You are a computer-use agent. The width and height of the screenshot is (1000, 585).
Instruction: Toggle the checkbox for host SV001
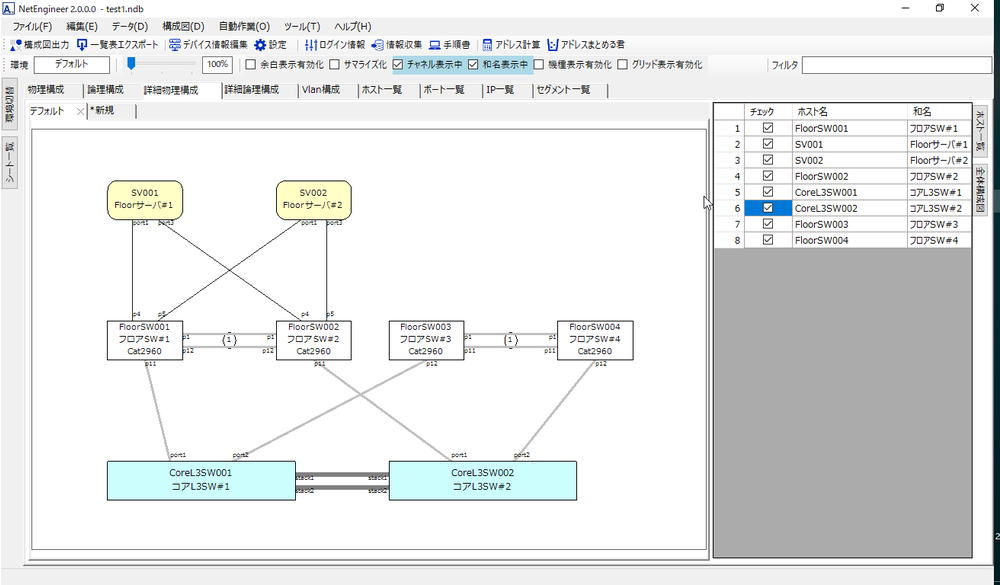[768, 144]
